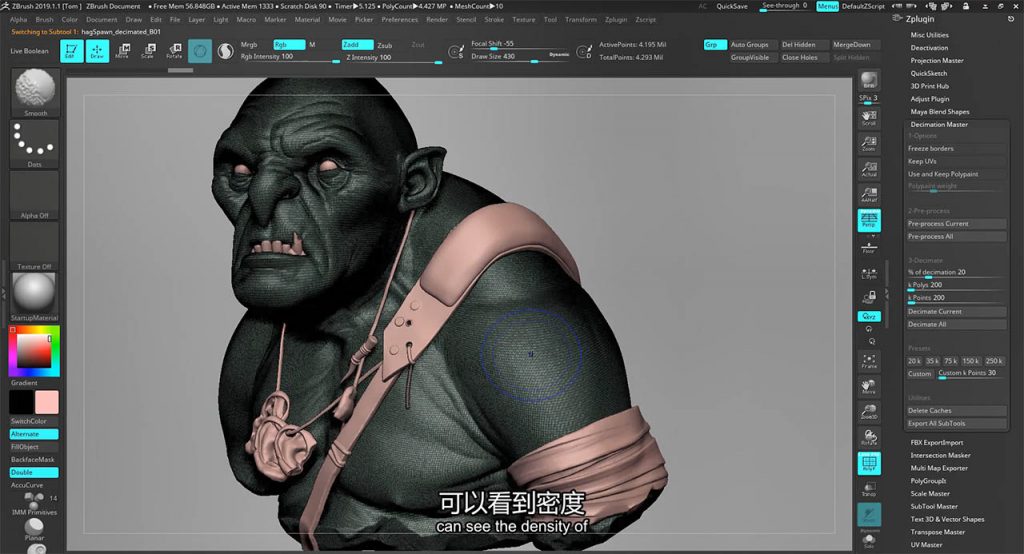1024x554 pixels.
Task: Open the Document menu
Action: pyautogui.click(x=102, y=20)
